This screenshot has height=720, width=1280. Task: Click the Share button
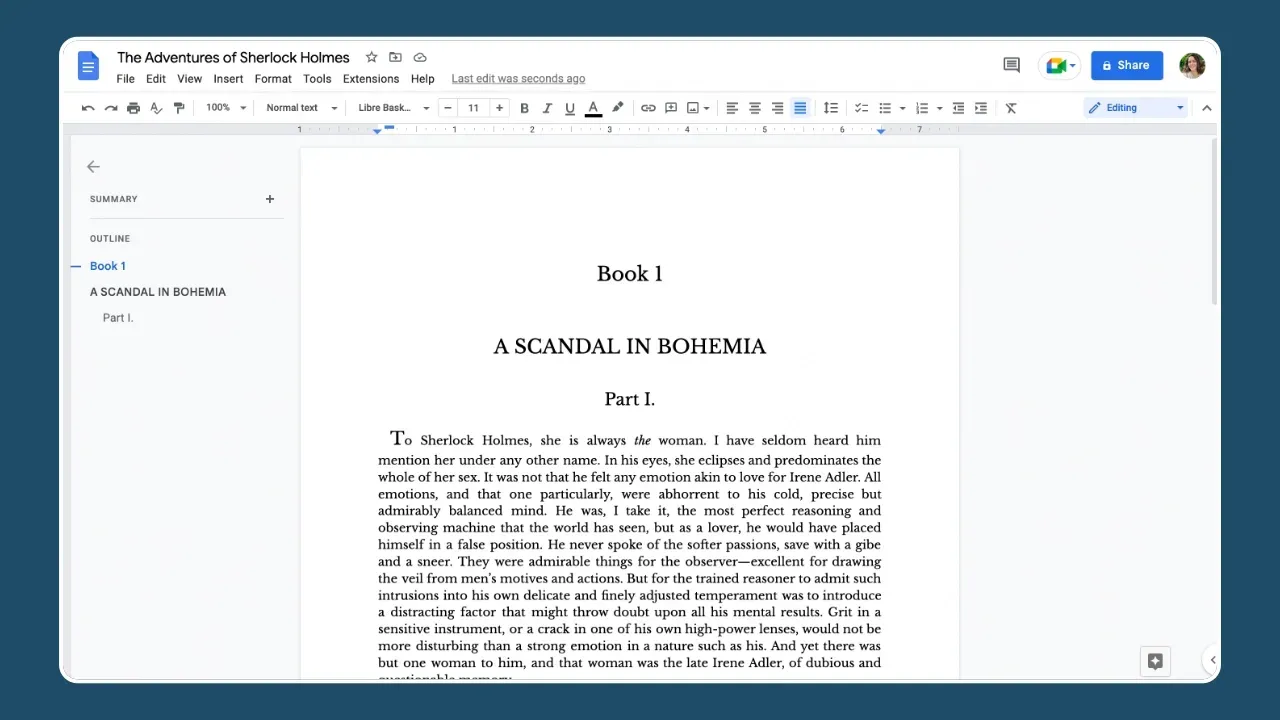[1126, 65]
